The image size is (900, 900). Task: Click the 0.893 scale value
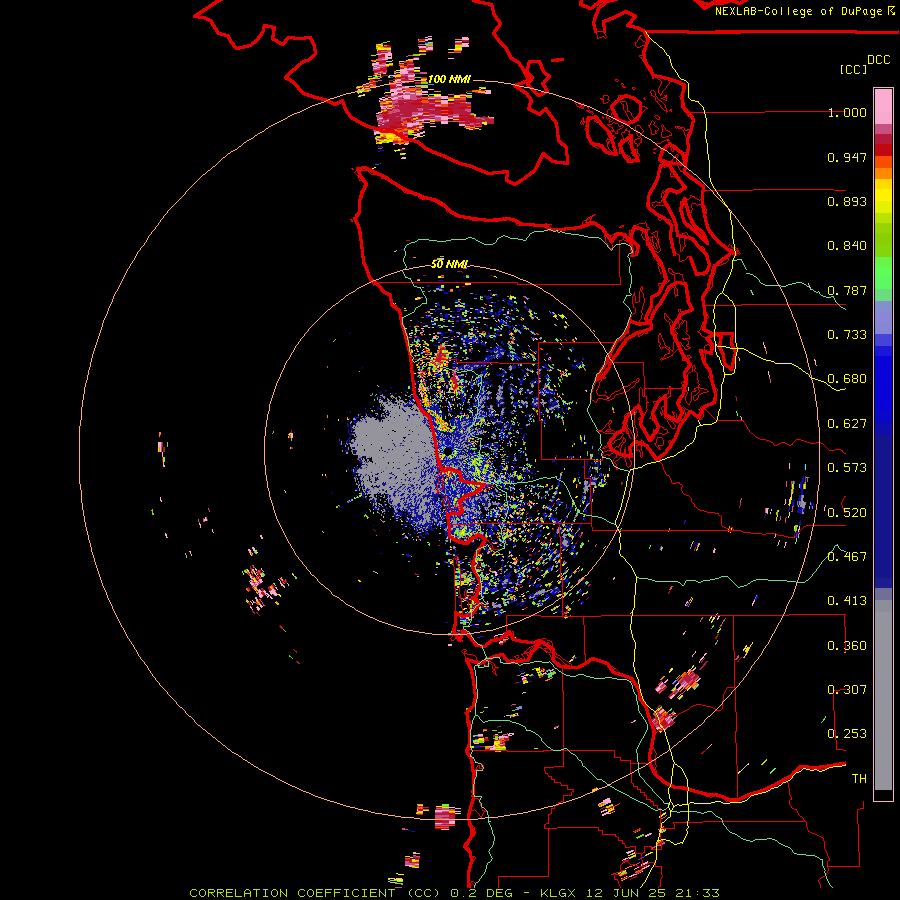[847, 201]
